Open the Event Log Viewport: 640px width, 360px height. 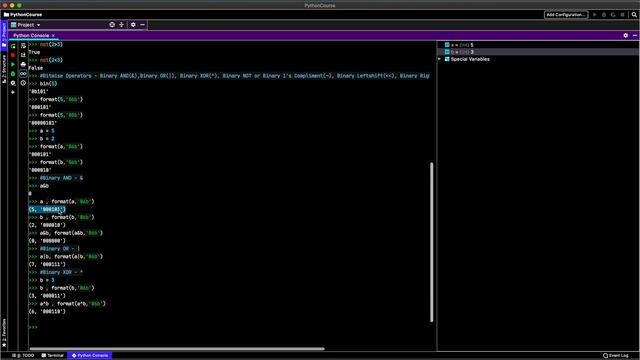(x=616, y=356)
